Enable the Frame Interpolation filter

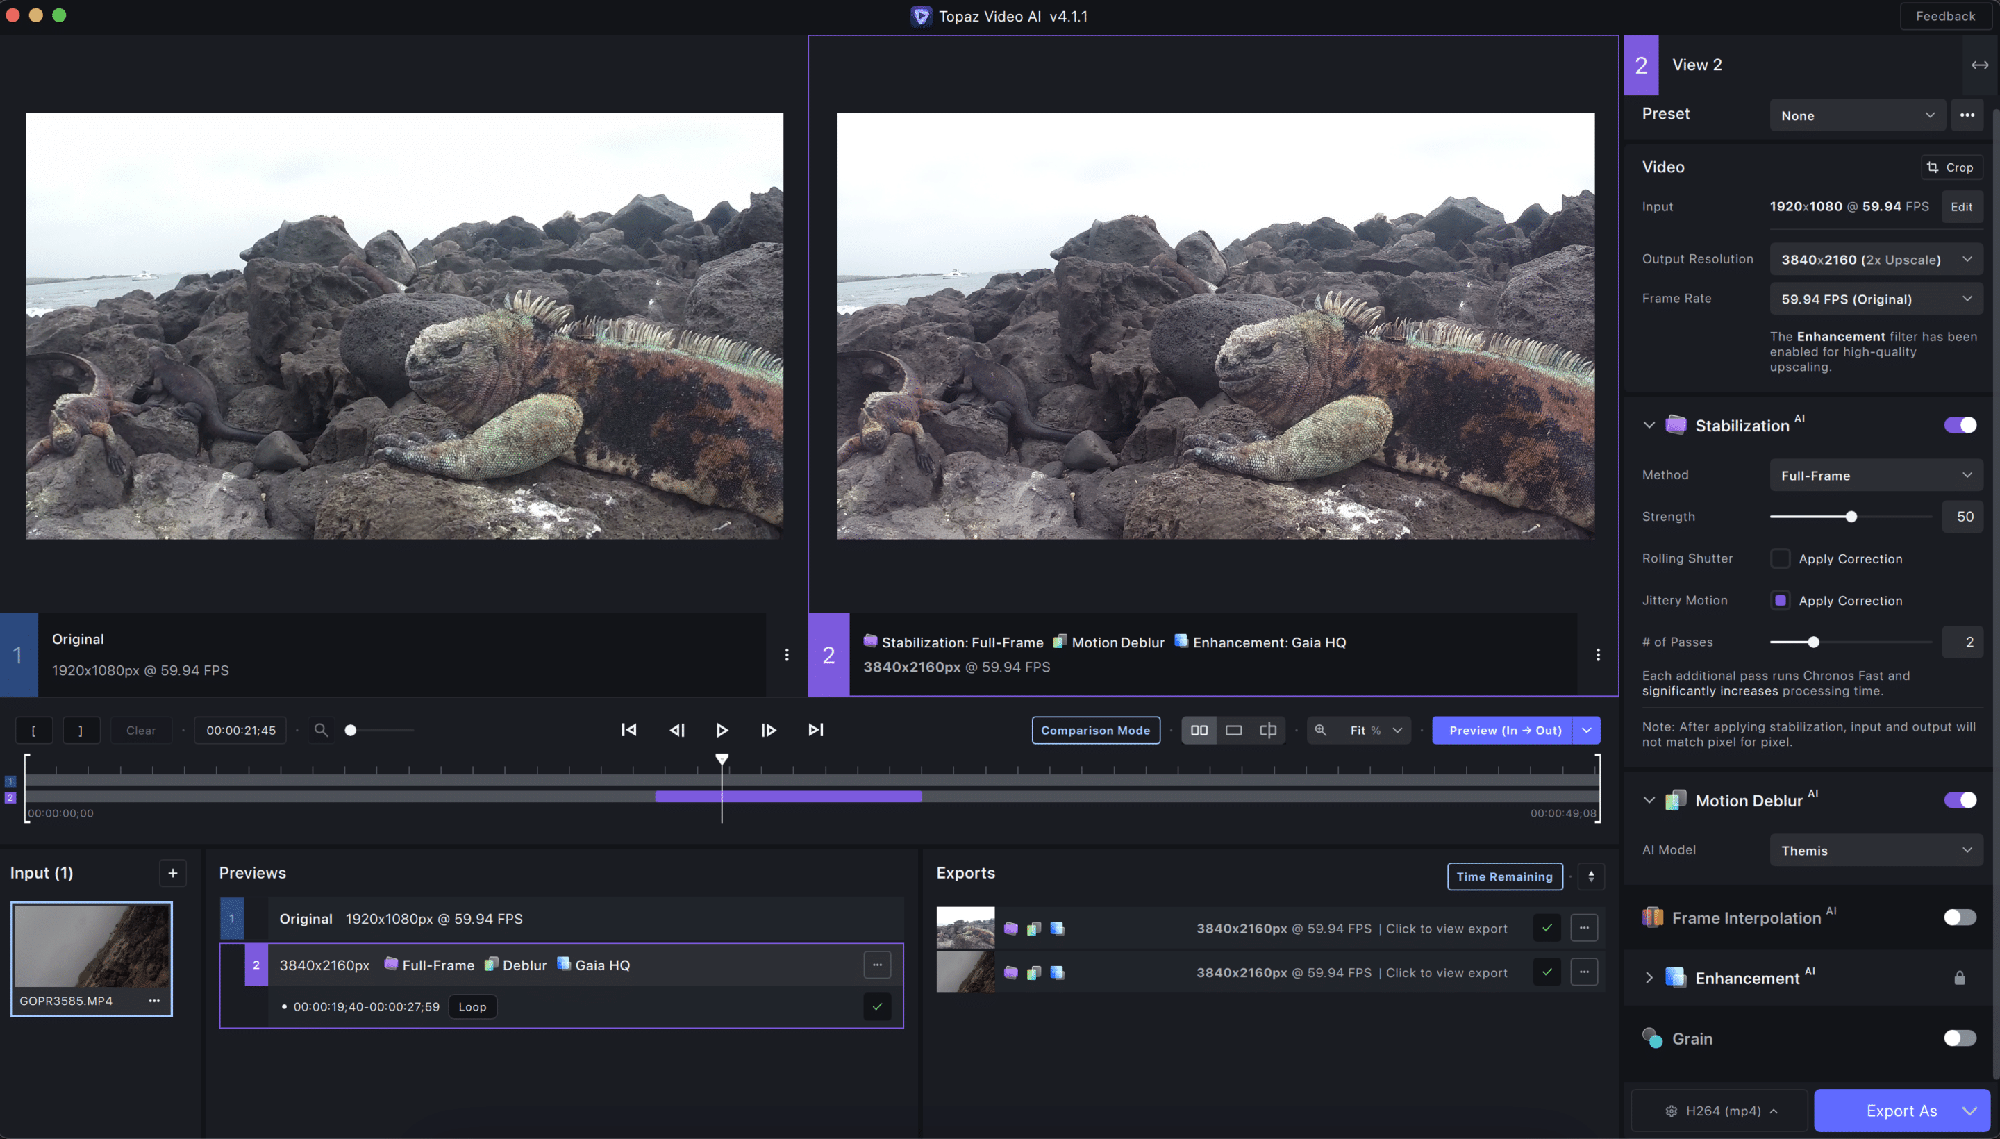coord(1960,918)
